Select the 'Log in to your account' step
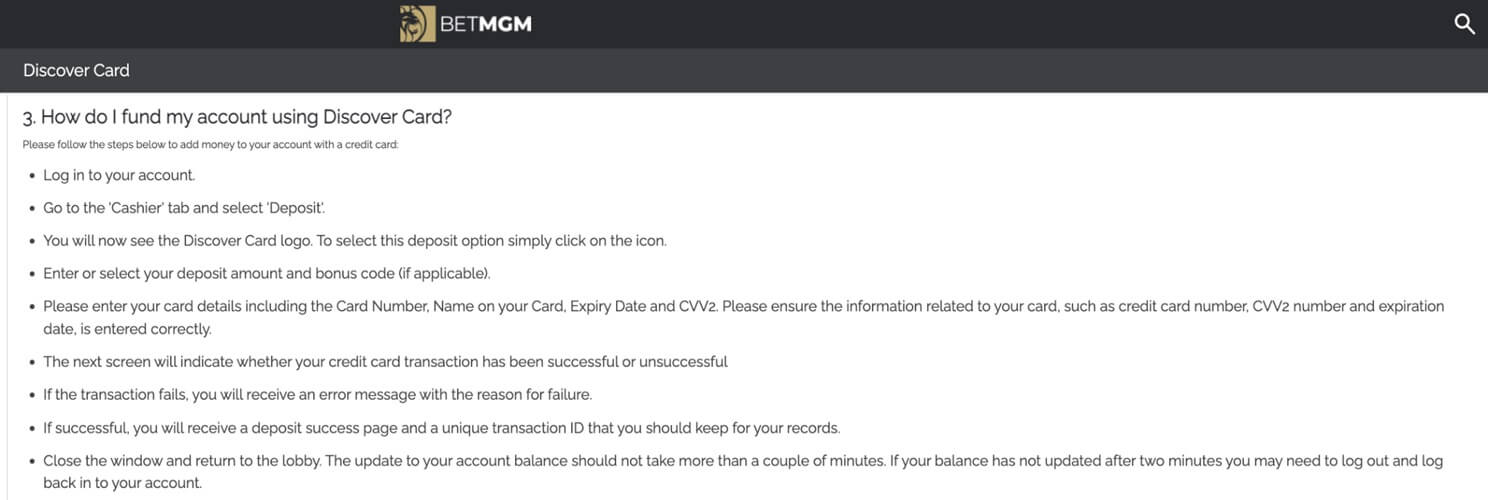Screen dimensions: 1488x500 119,175
